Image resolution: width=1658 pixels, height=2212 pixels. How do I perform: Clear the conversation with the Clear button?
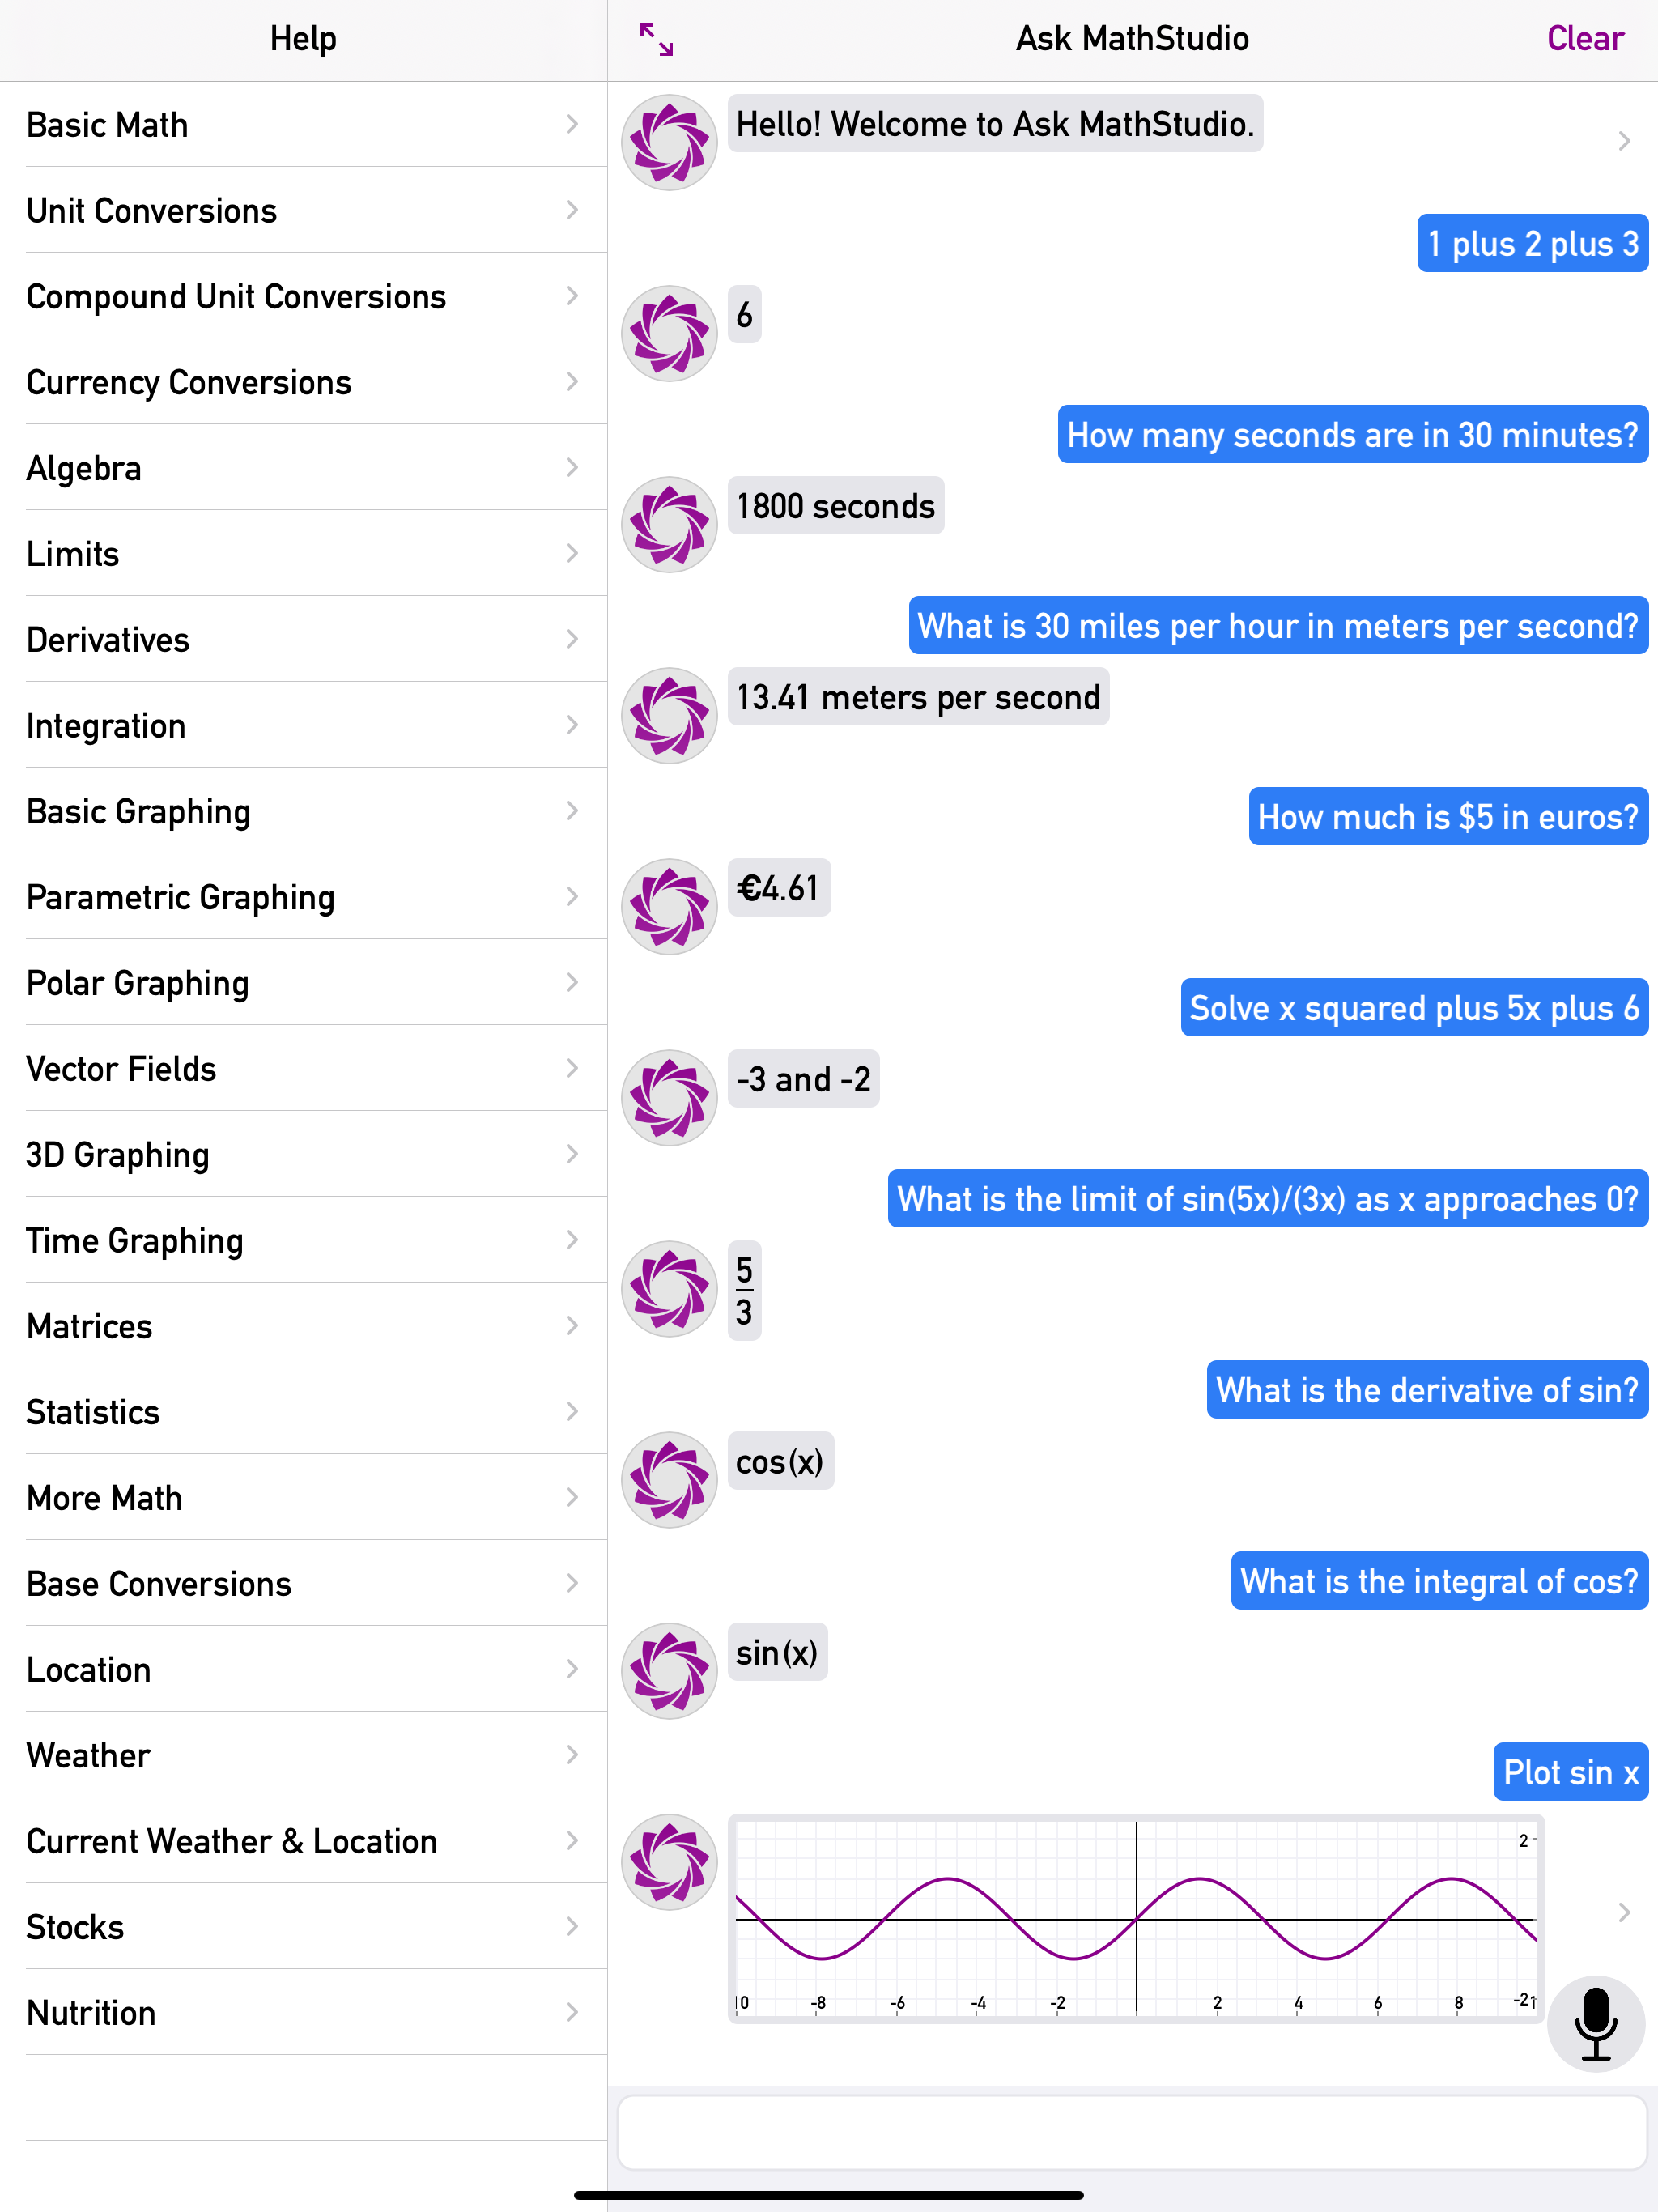click(x=1585, y=39)
